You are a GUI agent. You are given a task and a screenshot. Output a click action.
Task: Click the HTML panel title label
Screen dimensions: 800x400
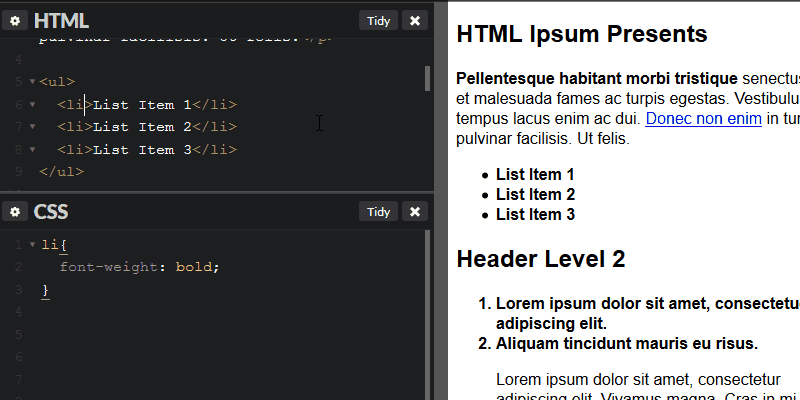tap(61, 21)
